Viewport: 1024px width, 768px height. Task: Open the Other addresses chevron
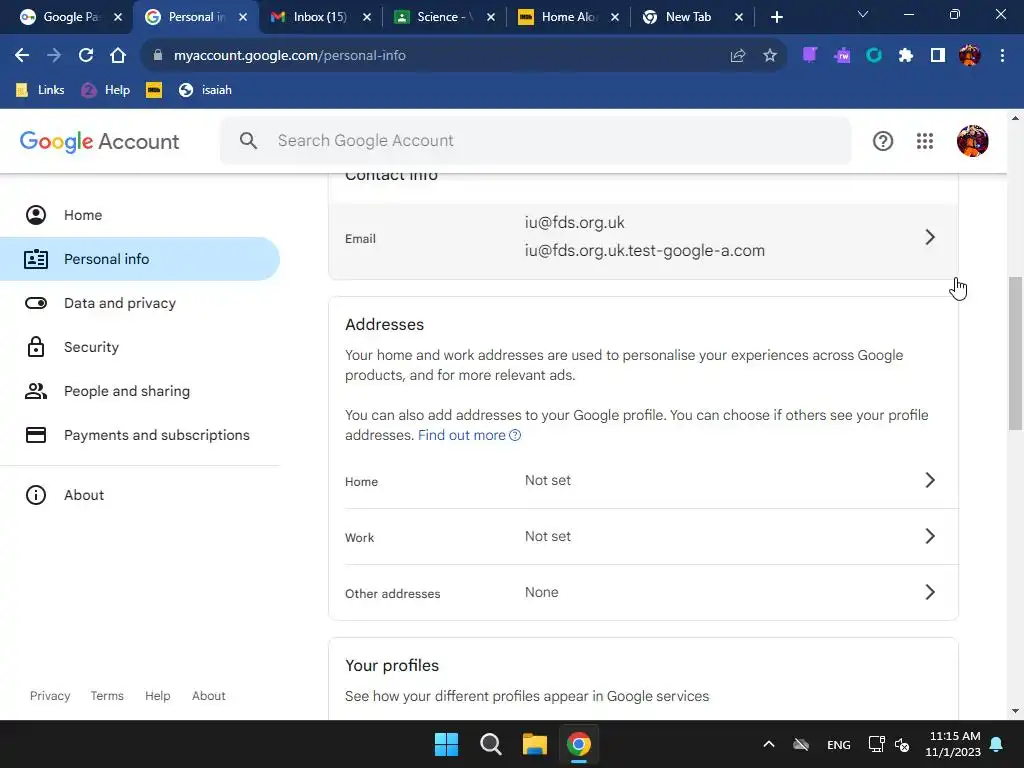point(930,592)
